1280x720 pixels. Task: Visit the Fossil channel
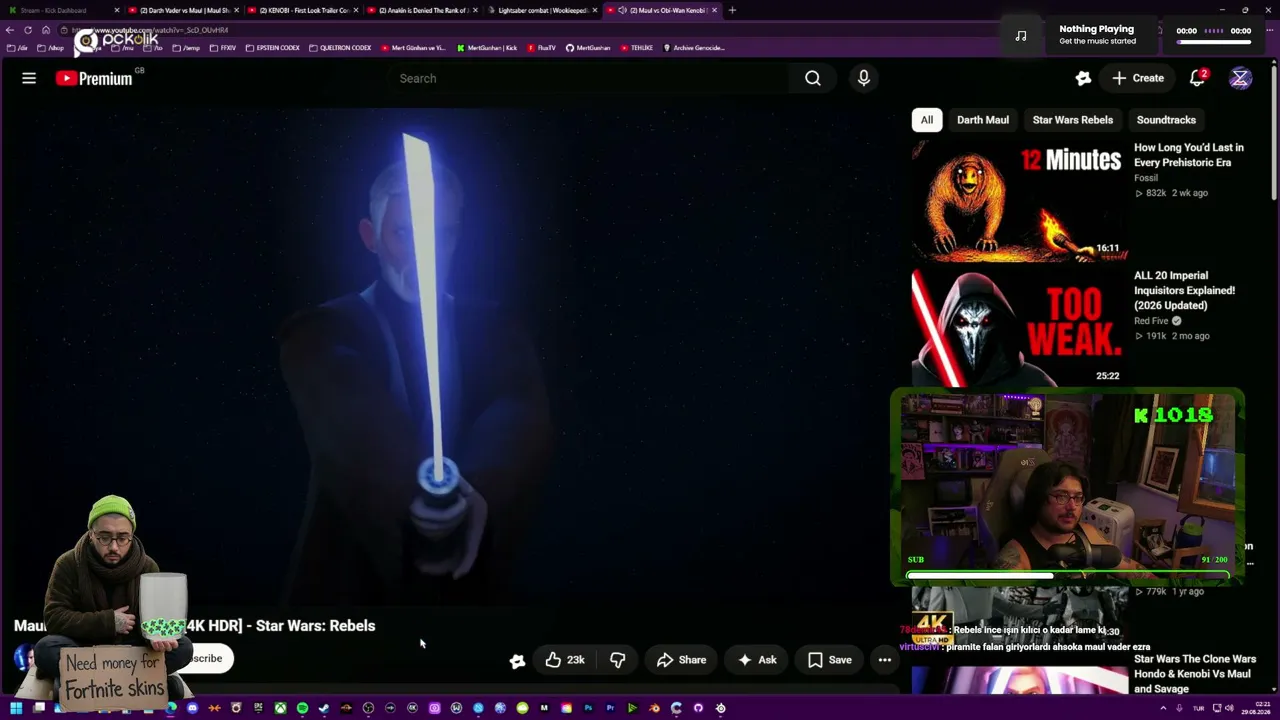tap(1146, 178)
